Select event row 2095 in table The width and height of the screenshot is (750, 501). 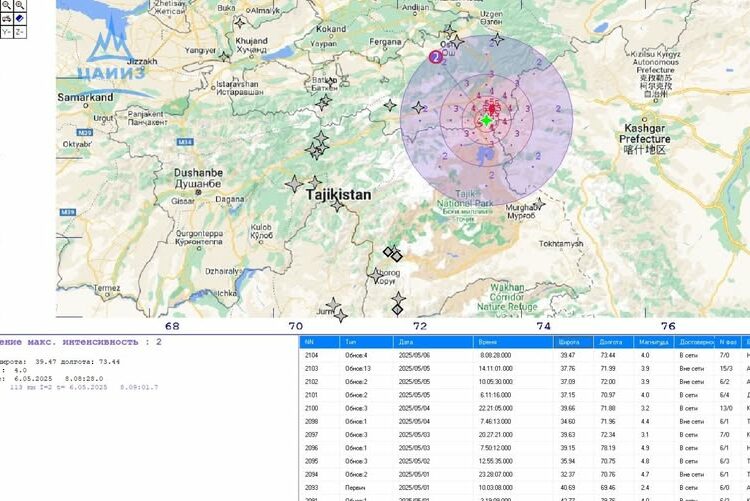(x=500, y=460)
